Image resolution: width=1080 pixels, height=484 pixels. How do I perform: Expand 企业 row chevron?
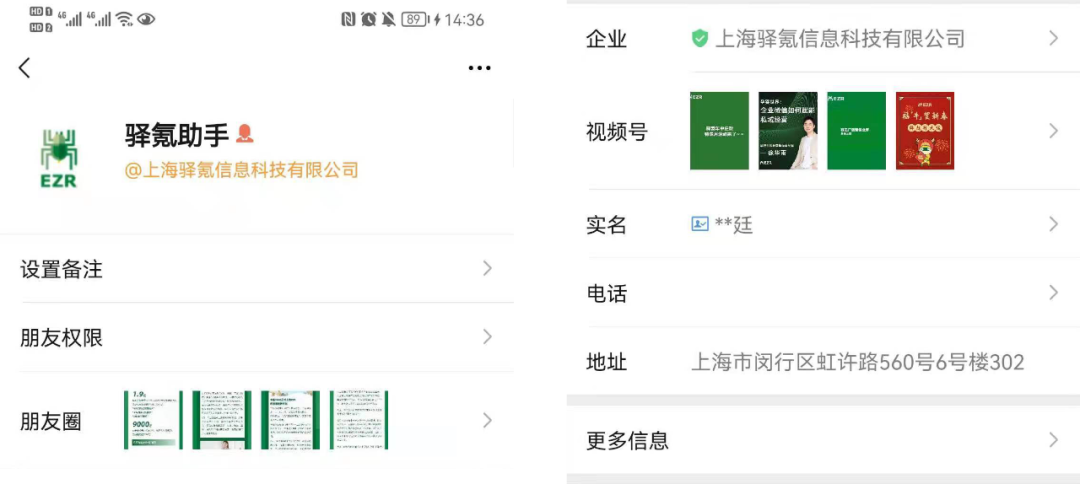click(1053, 39)
